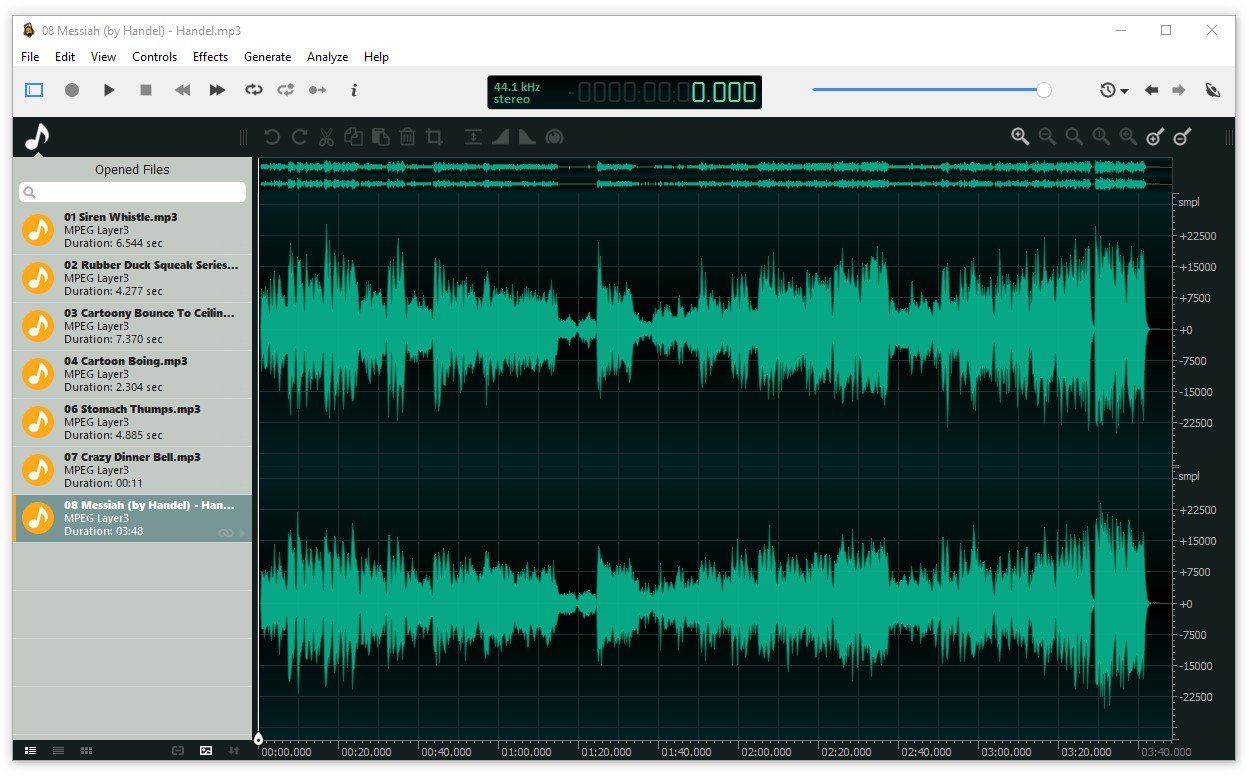Open the Generate menu

[x=267, y=57]
